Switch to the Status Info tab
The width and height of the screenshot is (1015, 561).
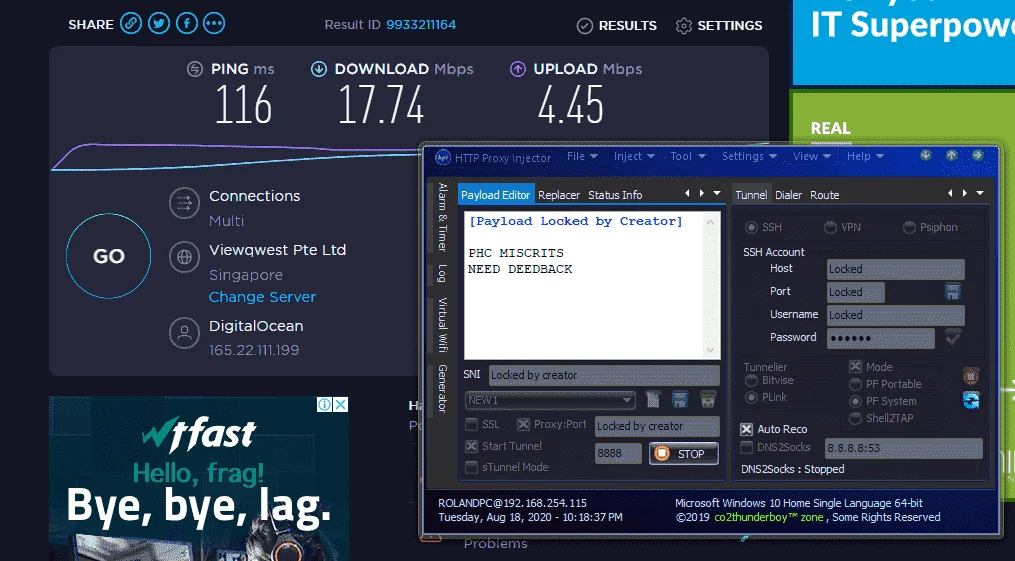coord(615,195)
